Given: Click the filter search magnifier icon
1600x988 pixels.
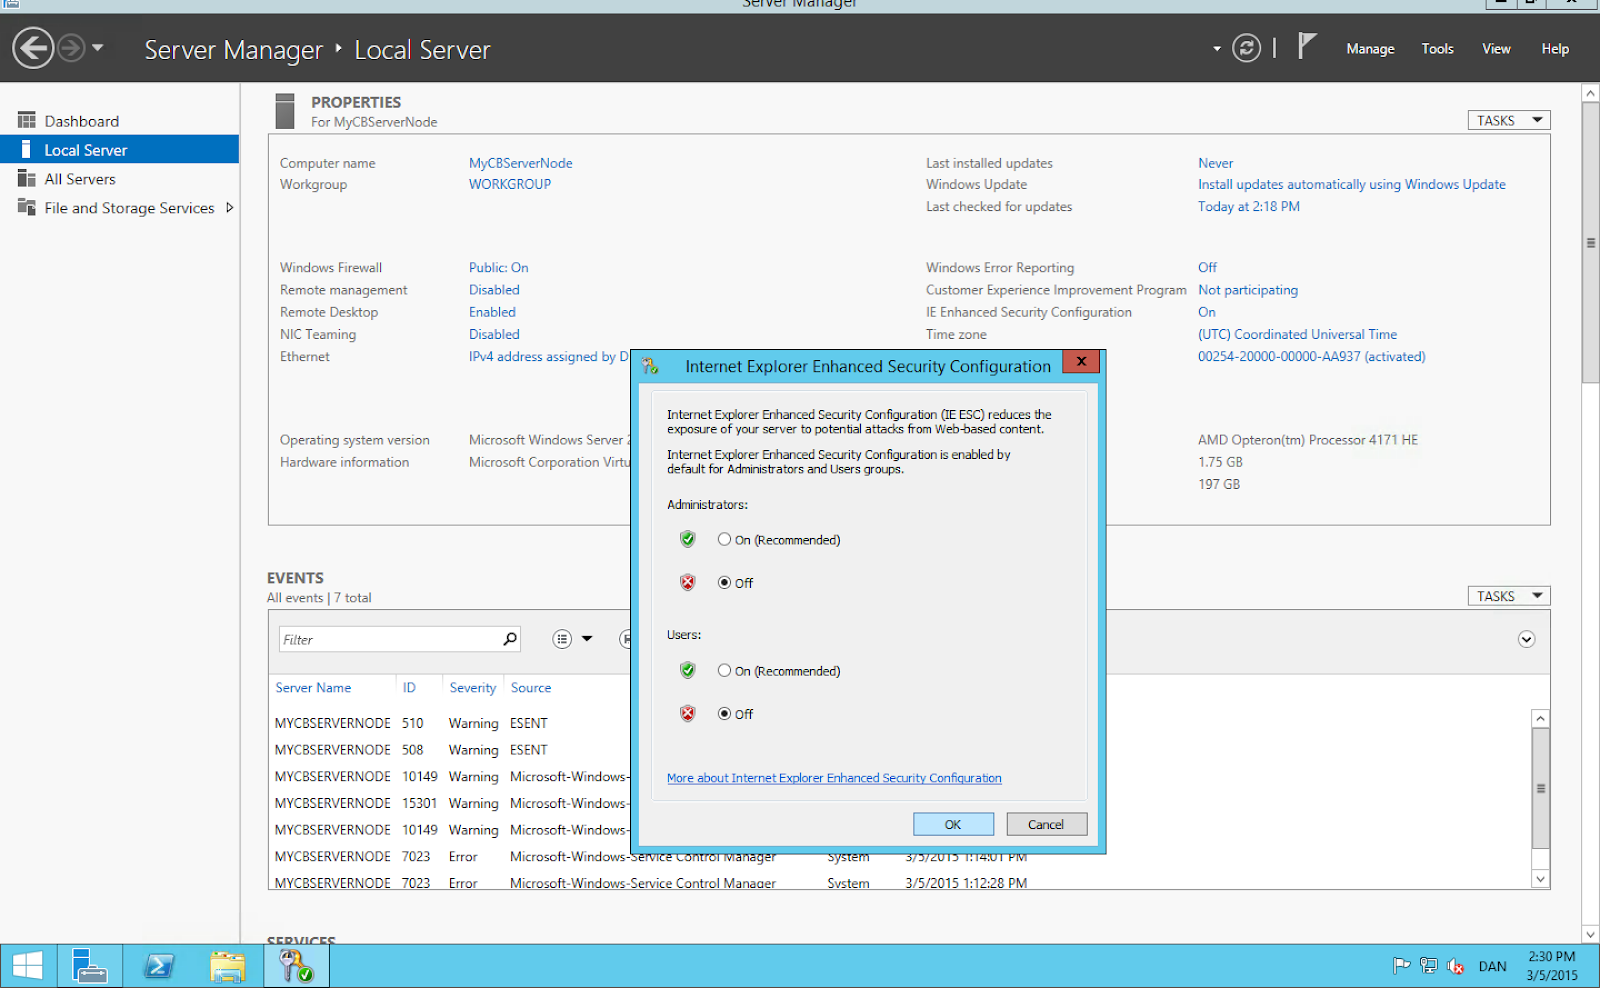Looking at the screenshot, I should pyautogui.click(x=510, y=638).
